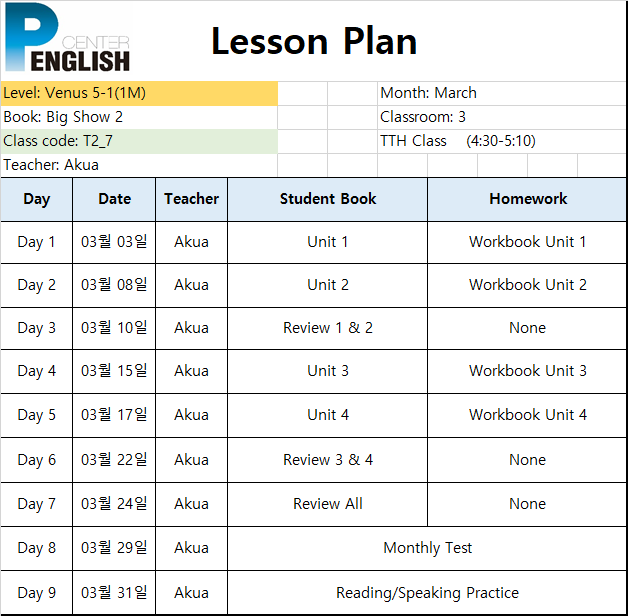Click the Review All cell

point(328,504)
